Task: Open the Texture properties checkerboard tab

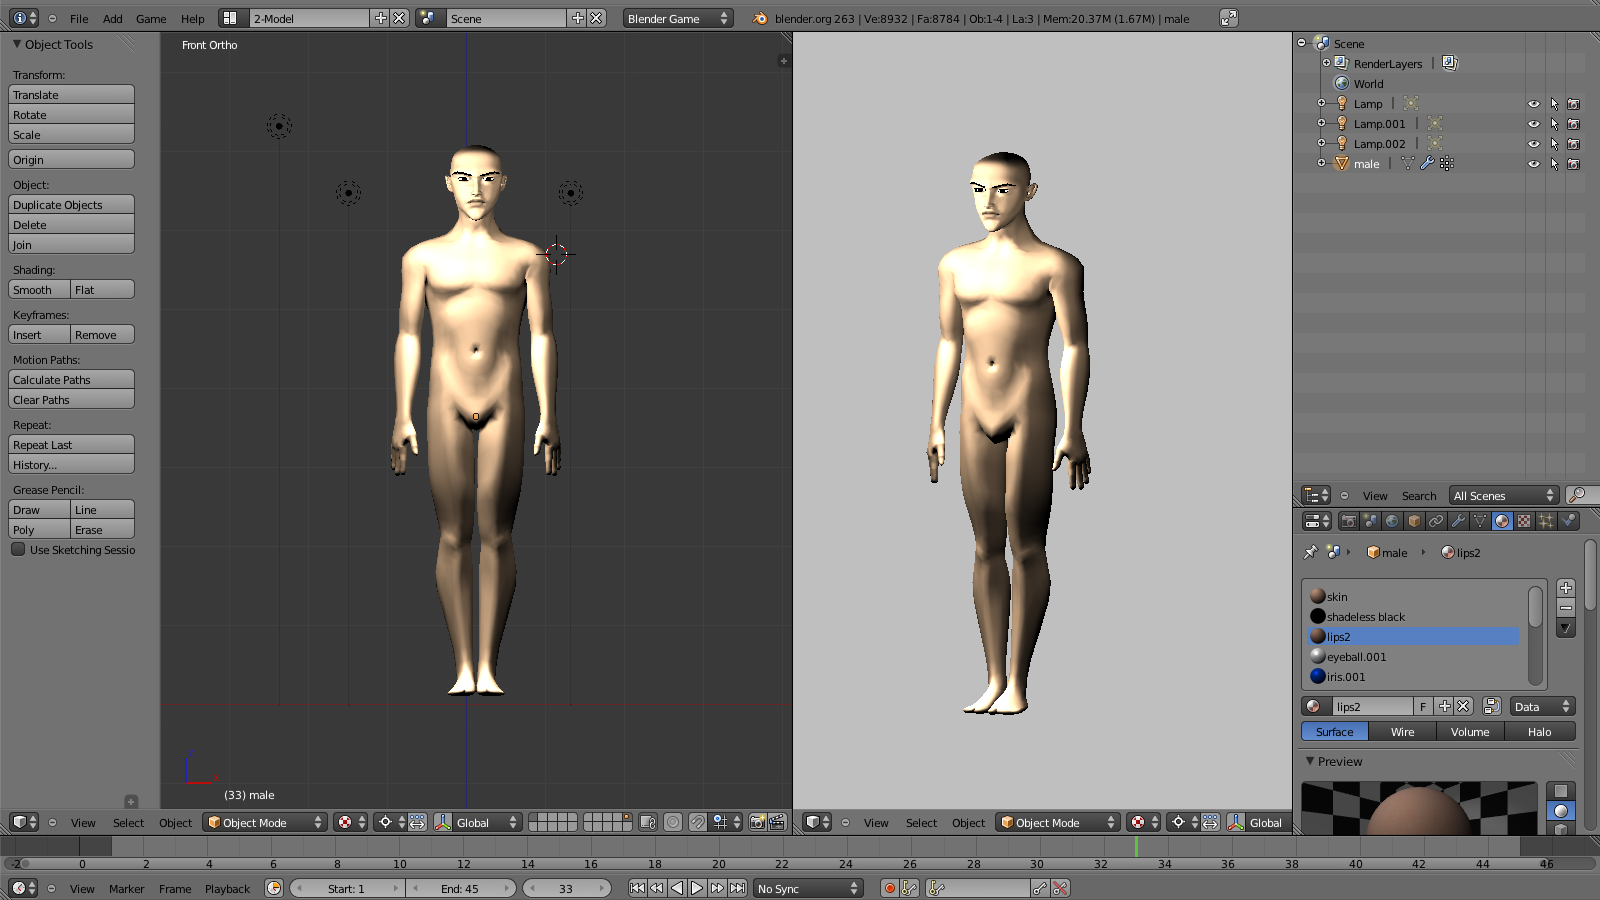Action: (x=1524, y=521)
